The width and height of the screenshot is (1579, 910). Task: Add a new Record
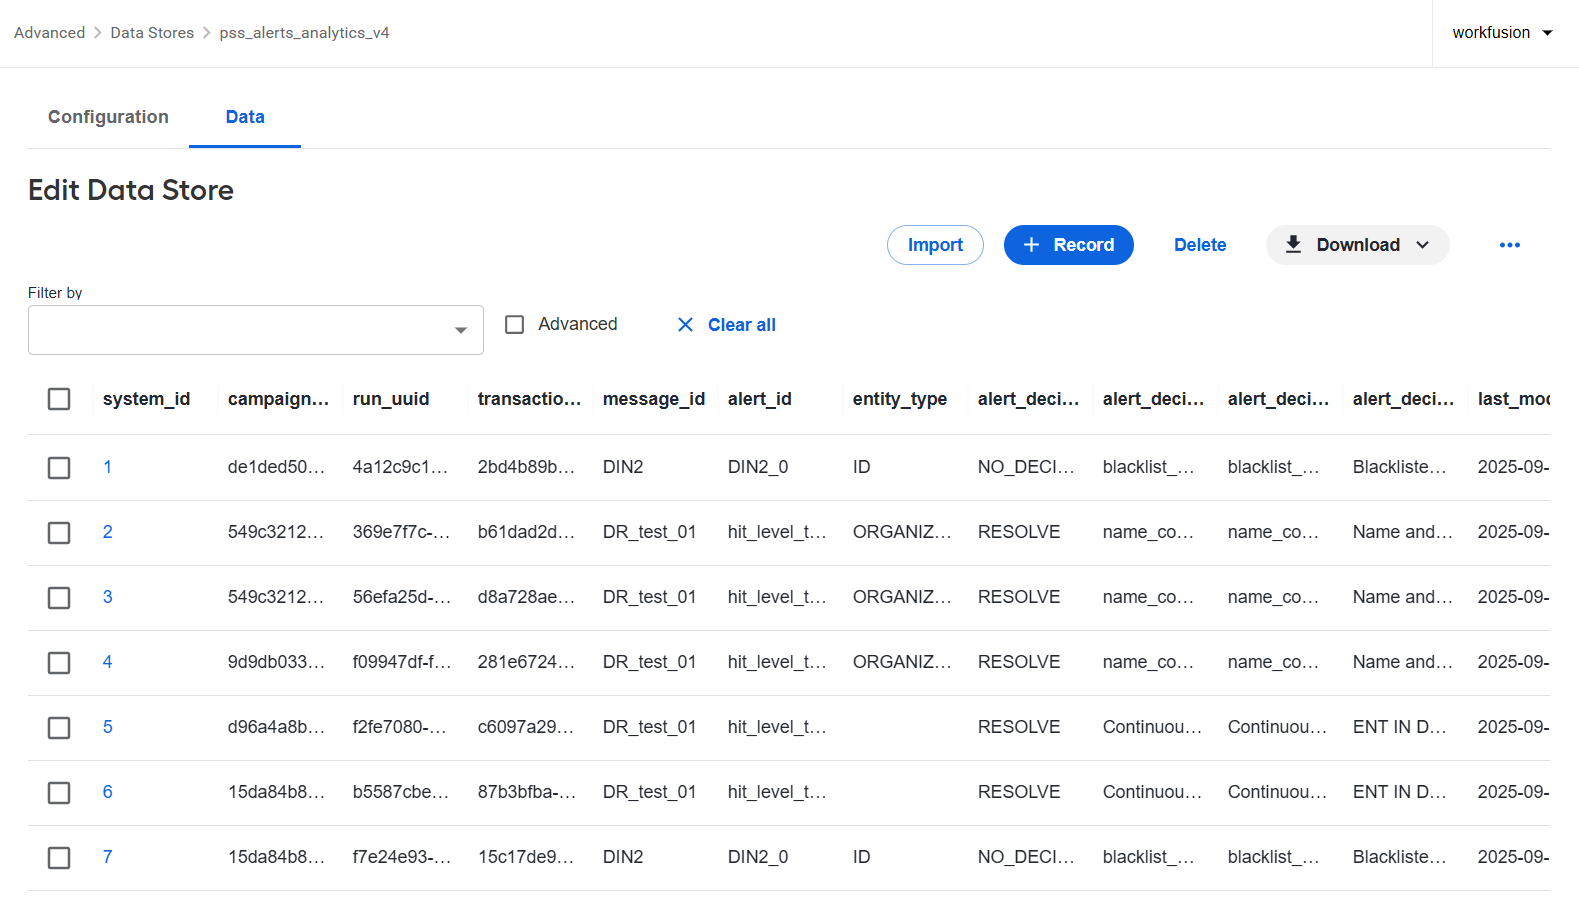[x=1068, y=245]
